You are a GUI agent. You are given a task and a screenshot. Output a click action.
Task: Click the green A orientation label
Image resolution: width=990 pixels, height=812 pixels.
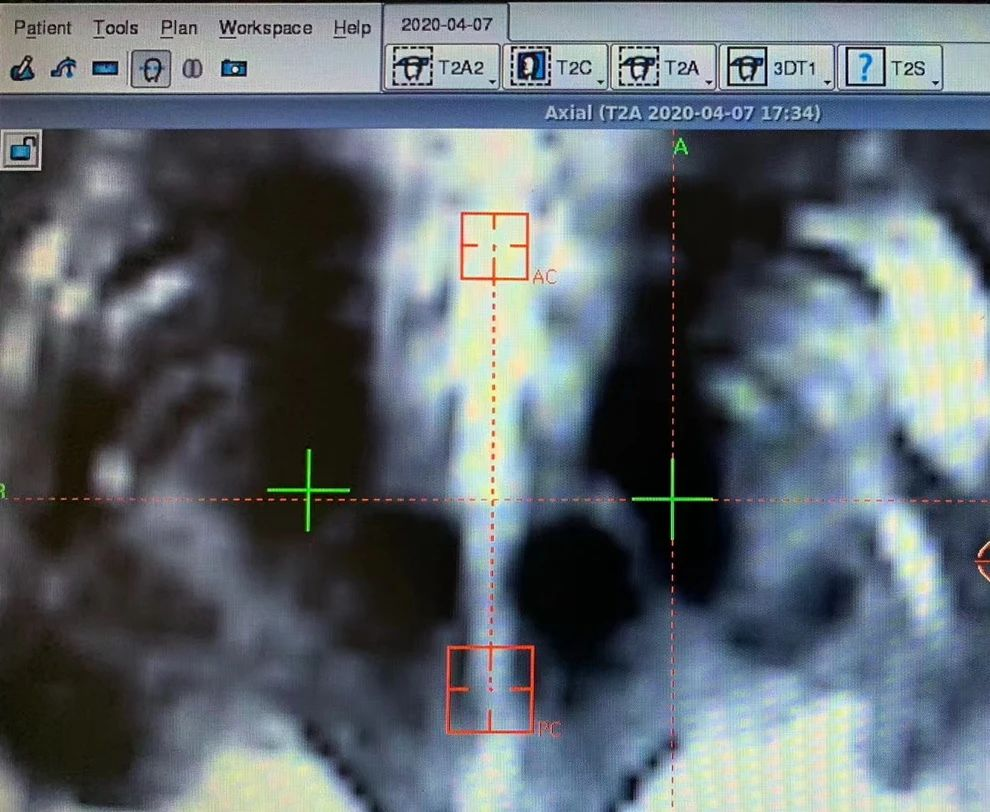point(681,147)
